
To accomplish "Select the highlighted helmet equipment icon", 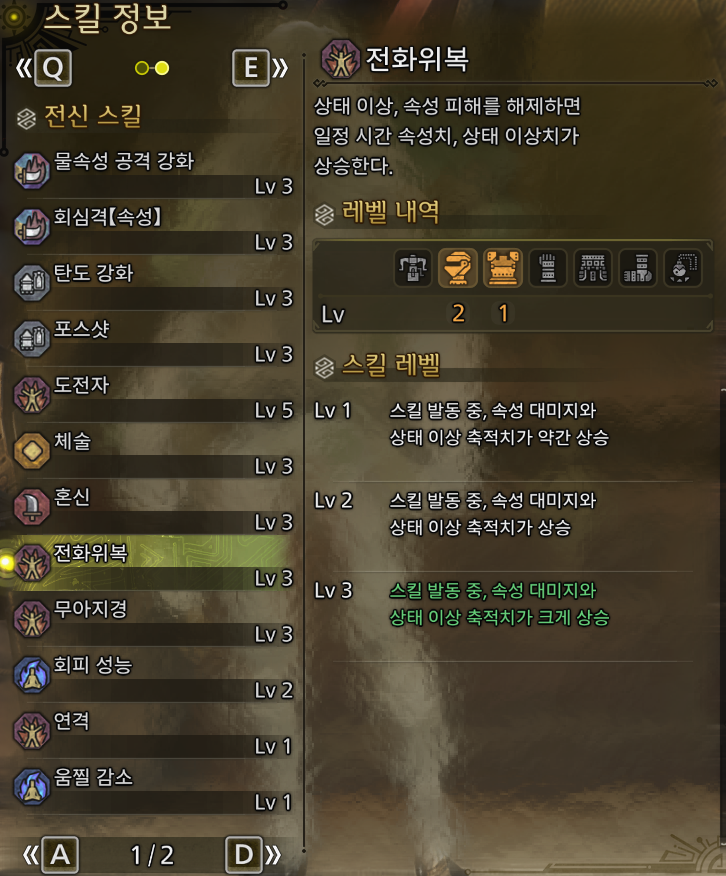I will [x=457, y=268].
